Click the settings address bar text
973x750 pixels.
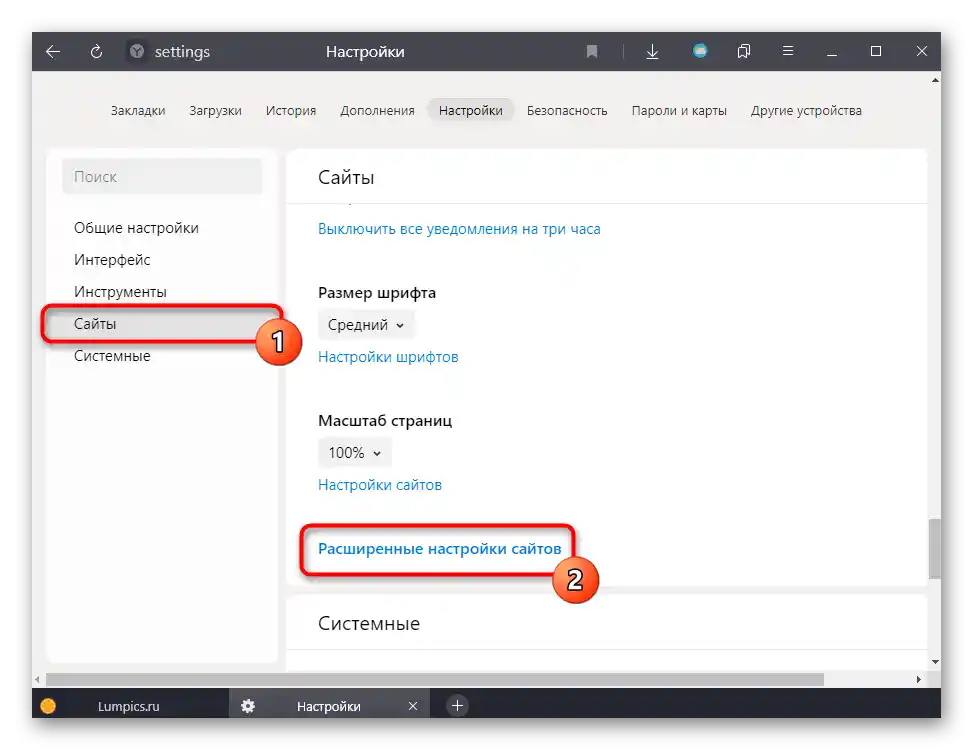tap(182, 51)
